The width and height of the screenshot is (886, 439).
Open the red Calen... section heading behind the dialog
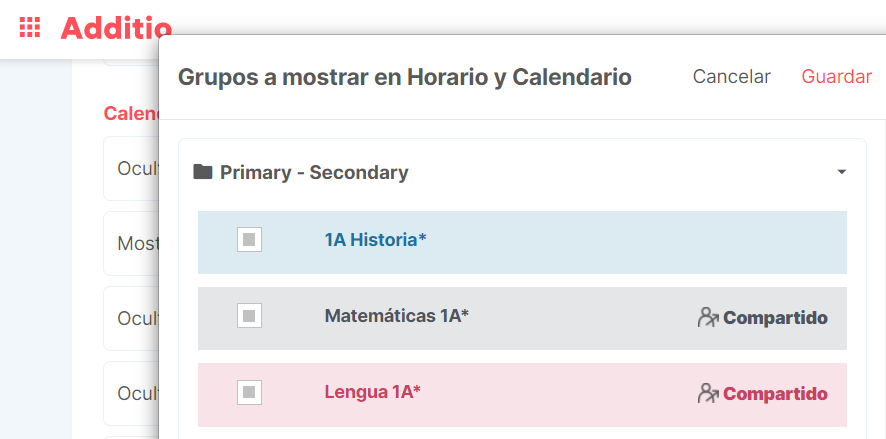click(131, 114)
